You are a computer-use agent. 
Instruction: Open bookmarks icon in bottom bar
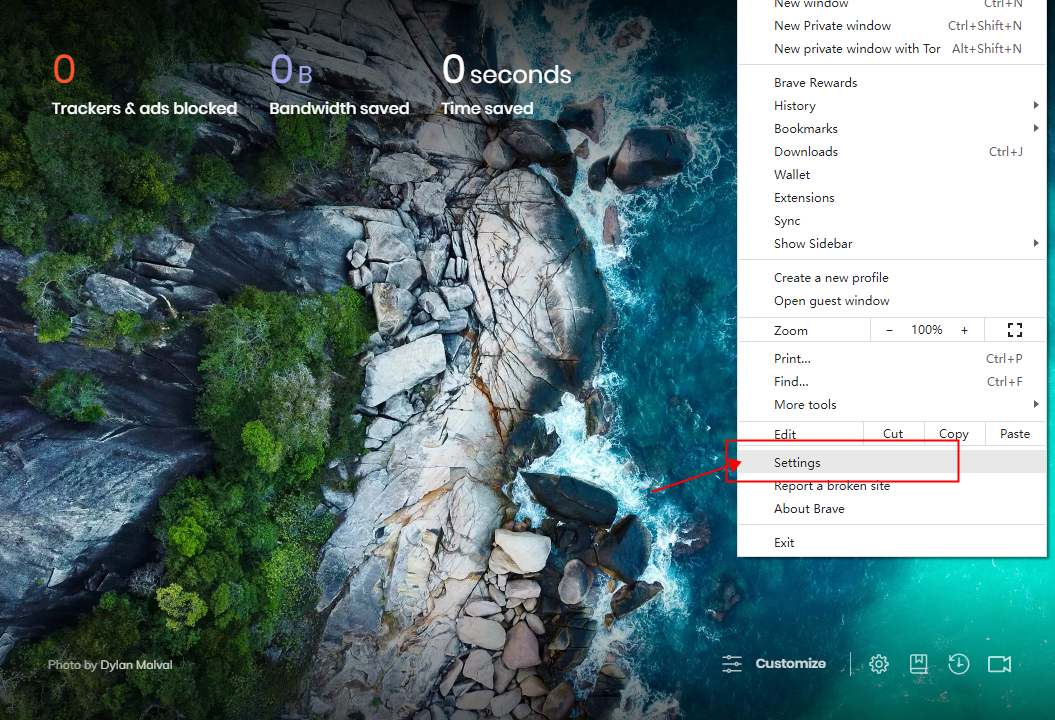click(918, 664)
